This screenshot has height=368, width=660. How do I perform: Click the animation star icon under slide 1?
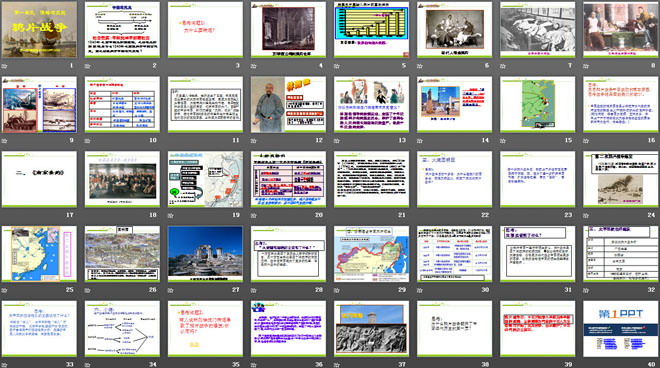4,66
